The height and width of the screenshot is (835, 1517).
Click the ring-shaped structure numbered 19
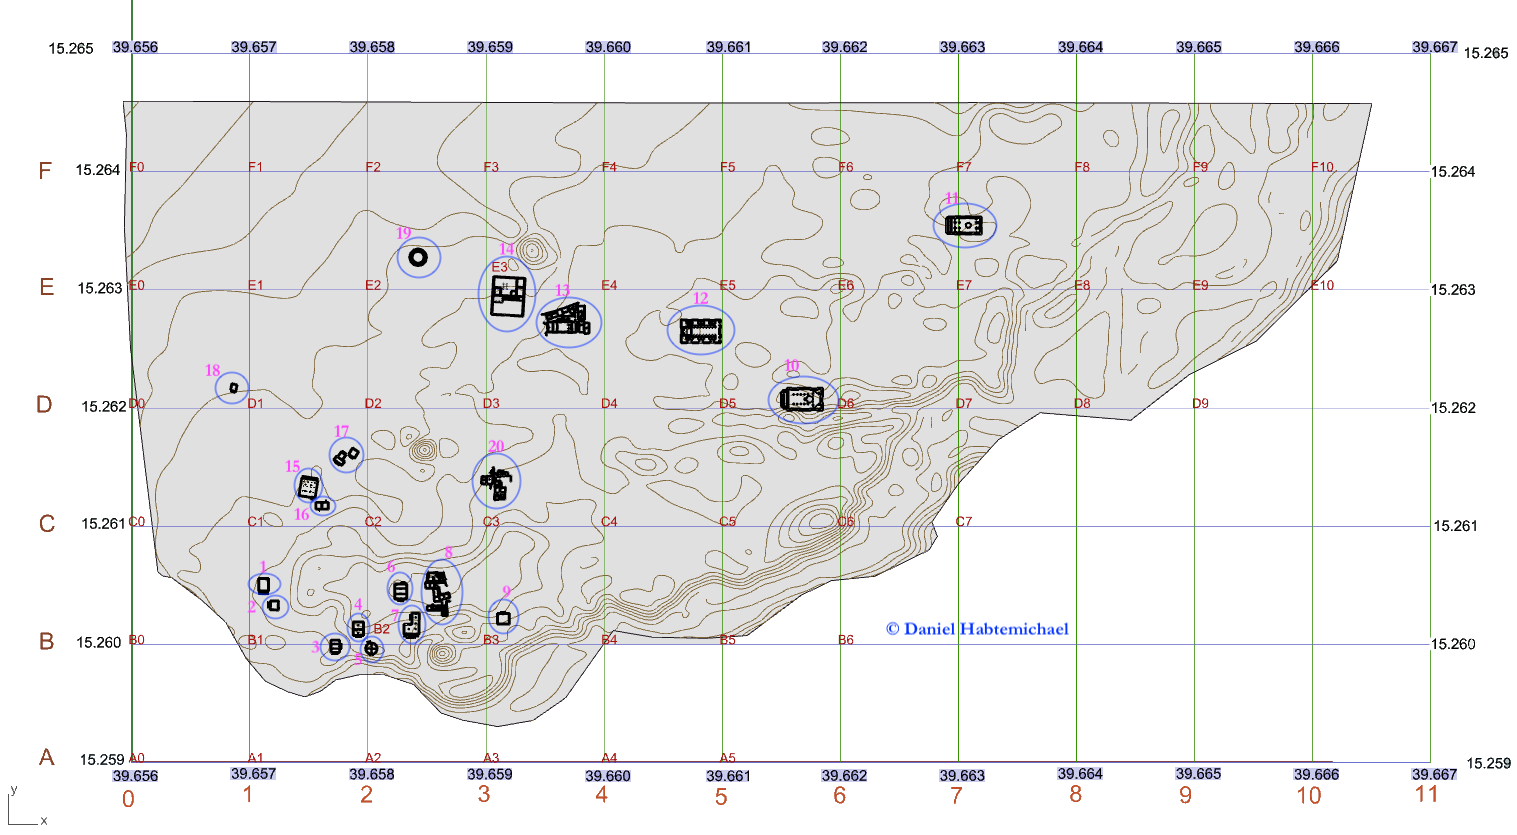click(418, 258)
